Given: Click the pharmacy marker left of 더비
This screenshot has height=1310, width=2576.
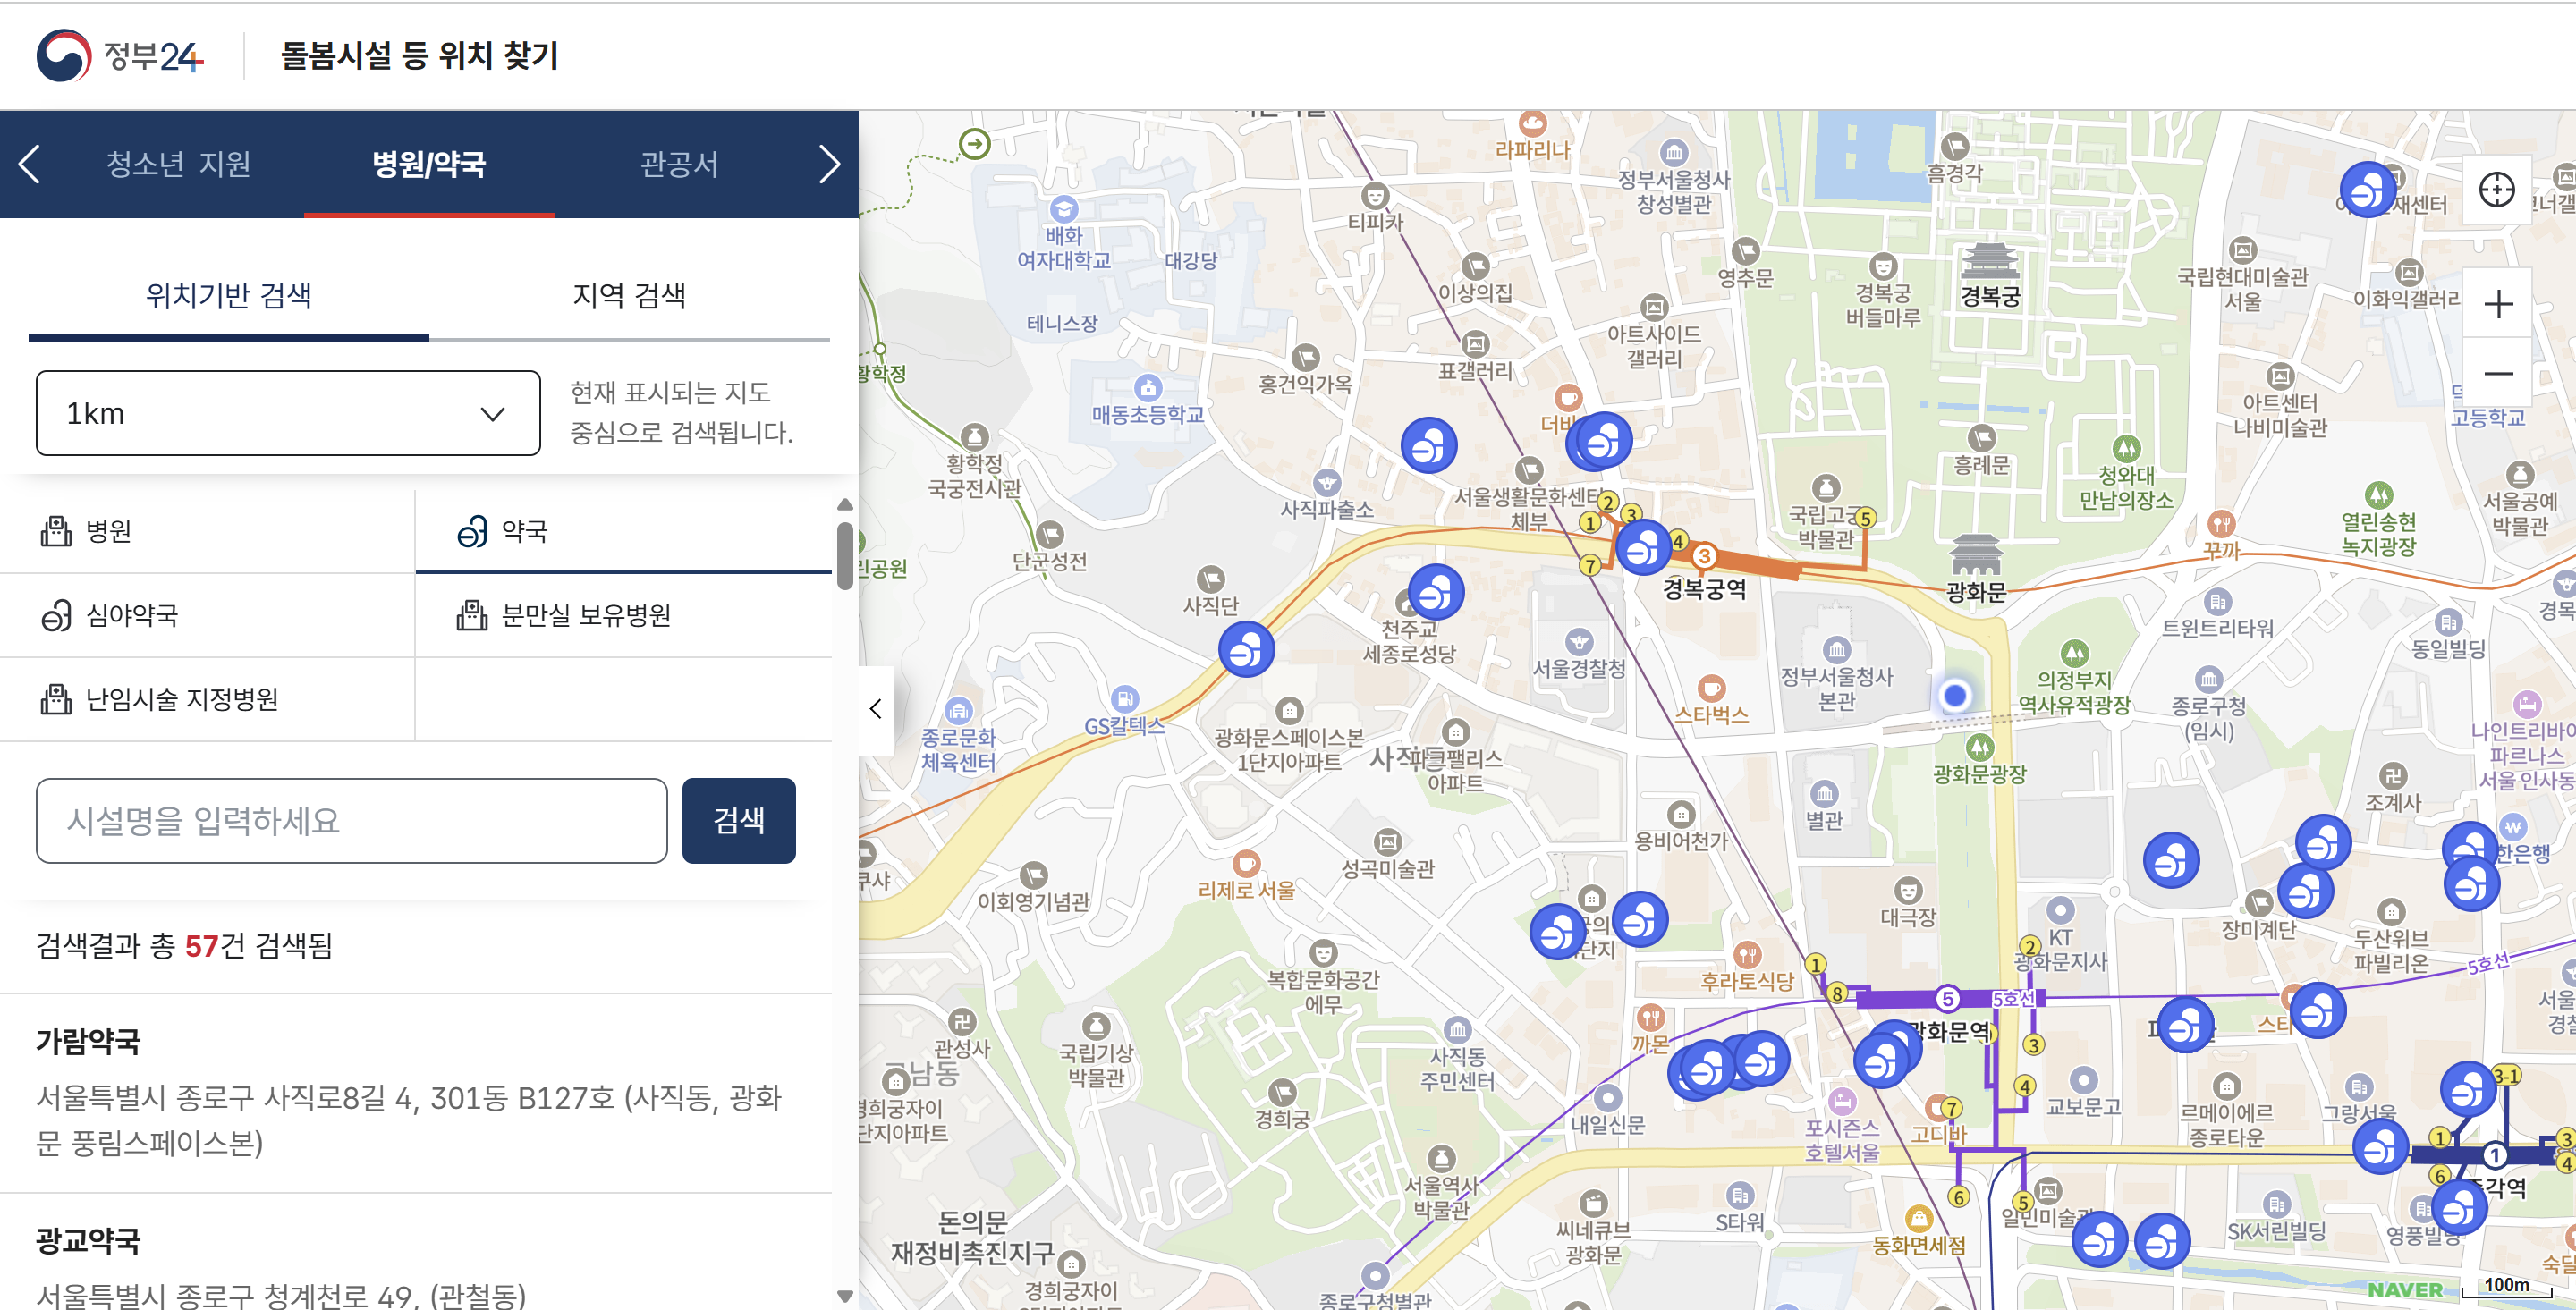Looking at the screenshot, I should [1429, 445].
